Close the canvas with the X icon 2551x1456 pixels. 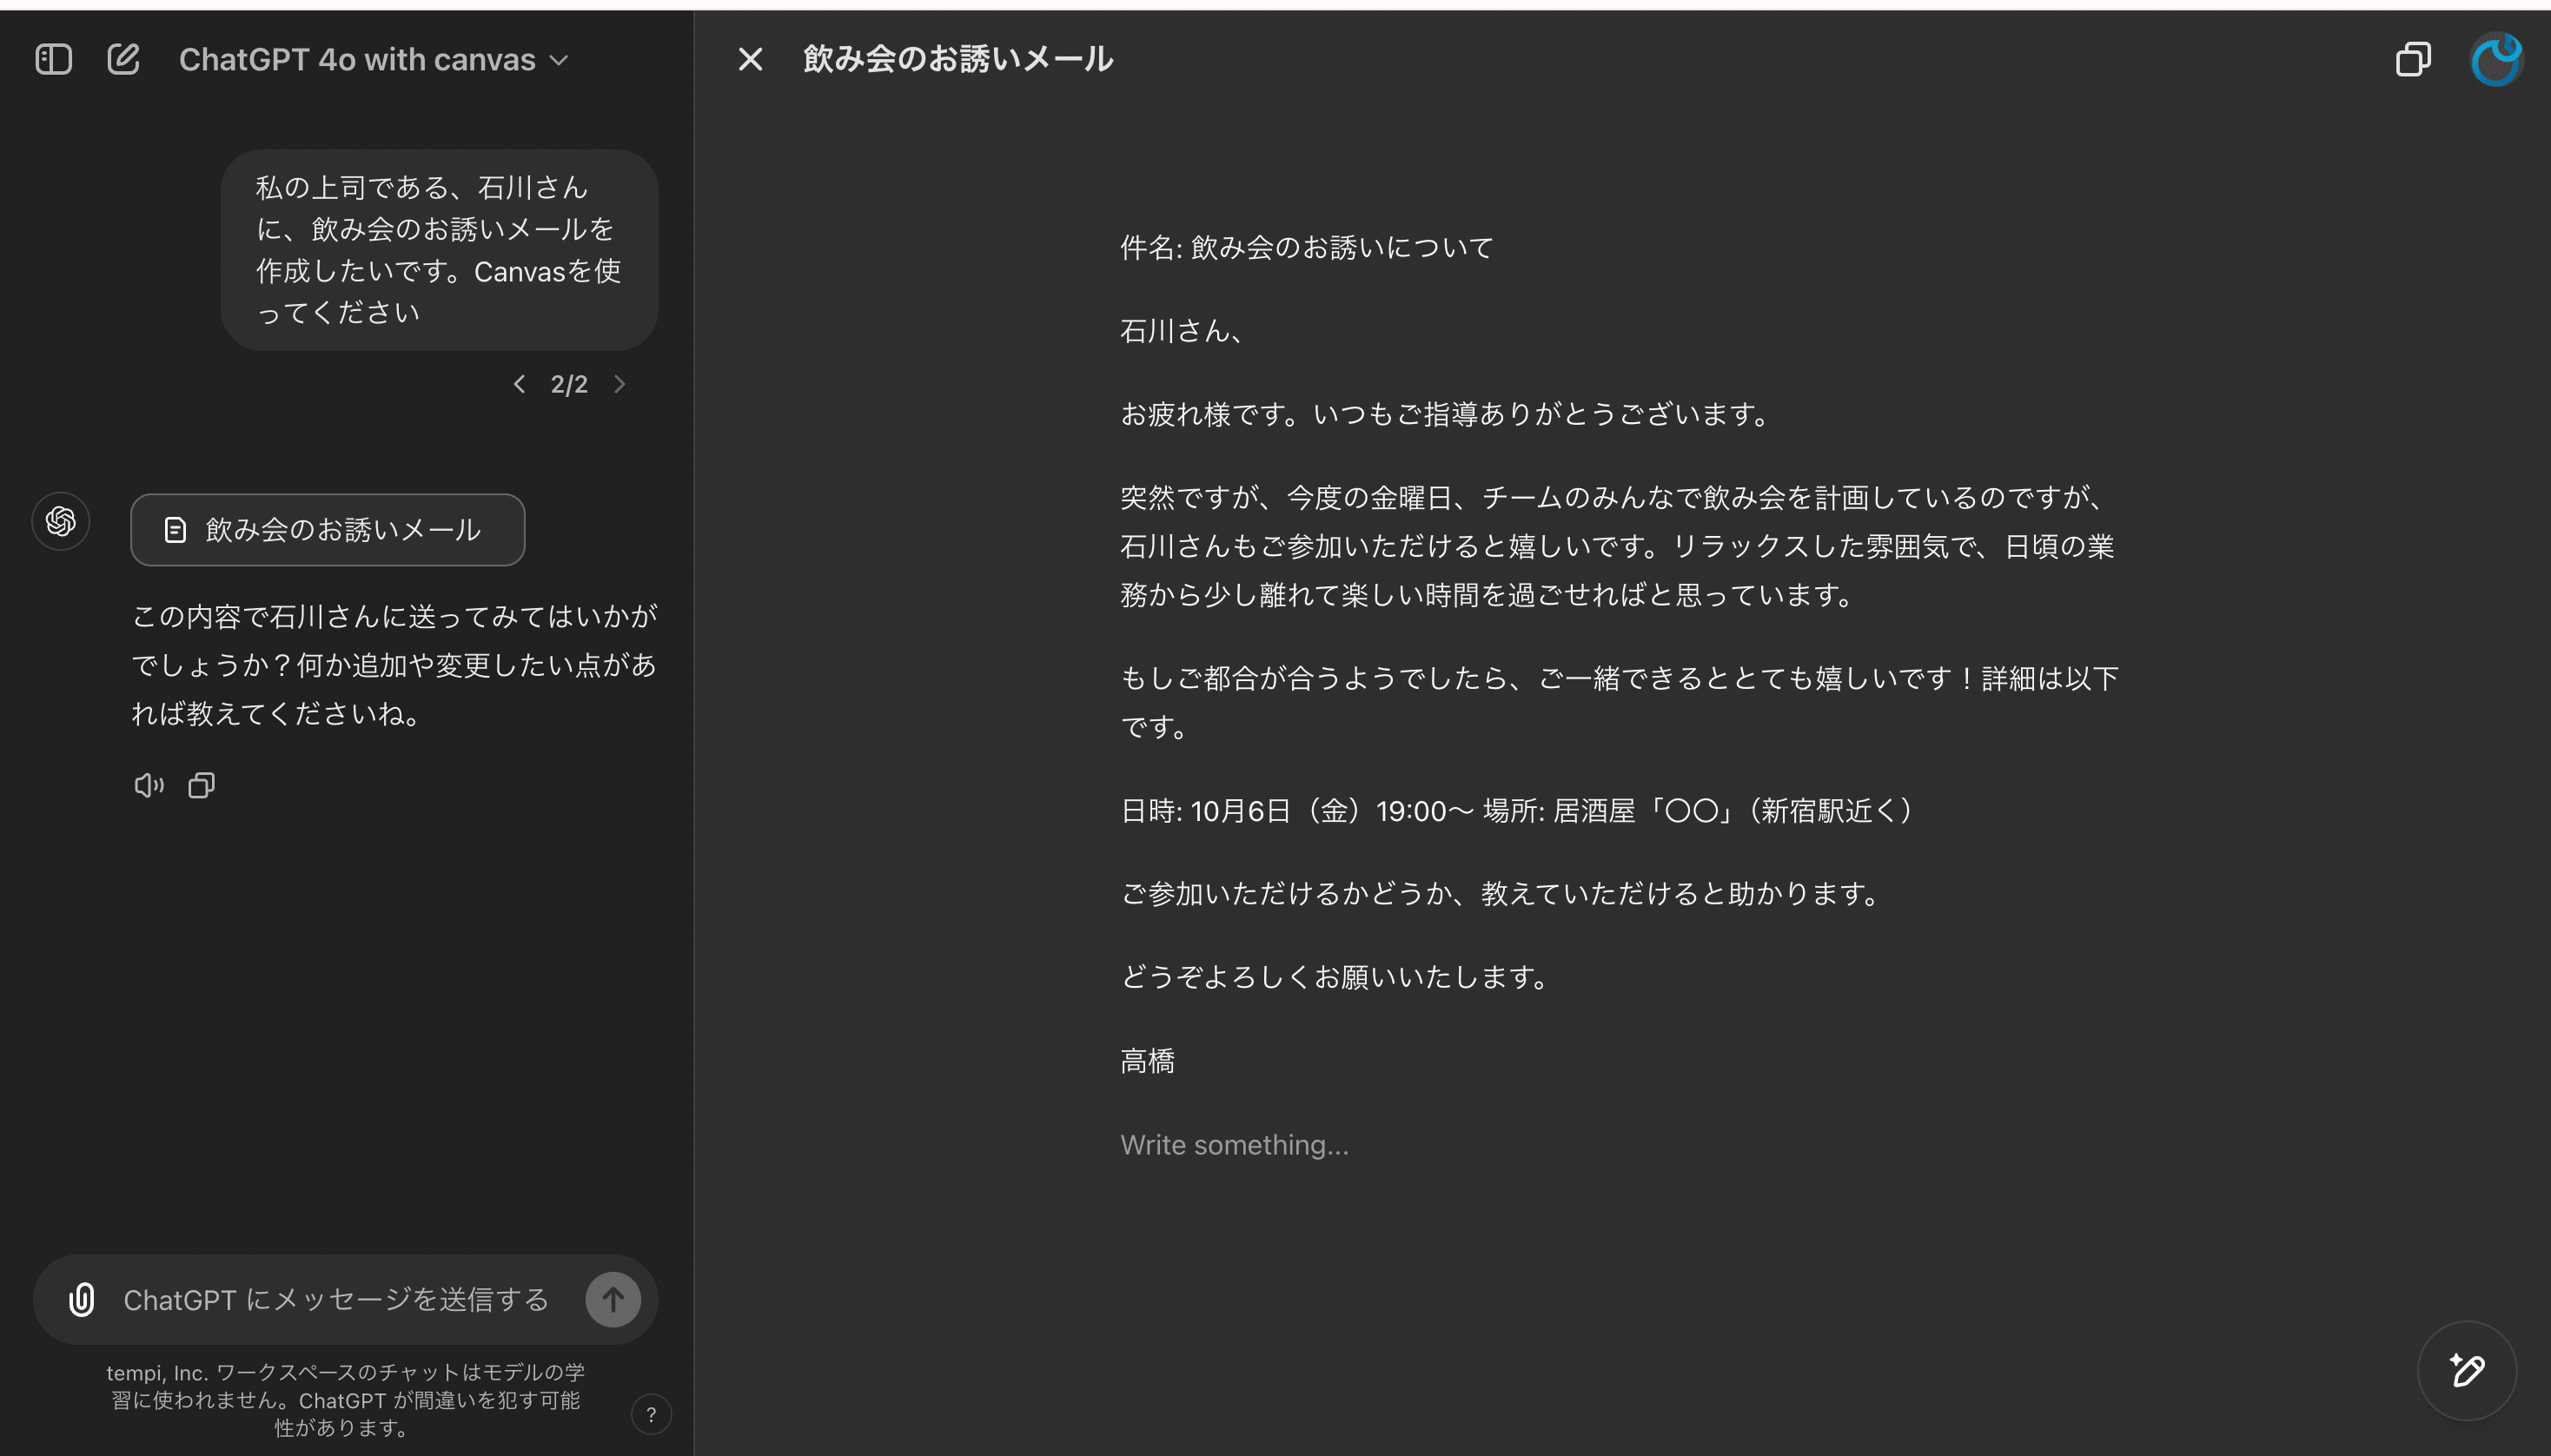coord(750,59)
